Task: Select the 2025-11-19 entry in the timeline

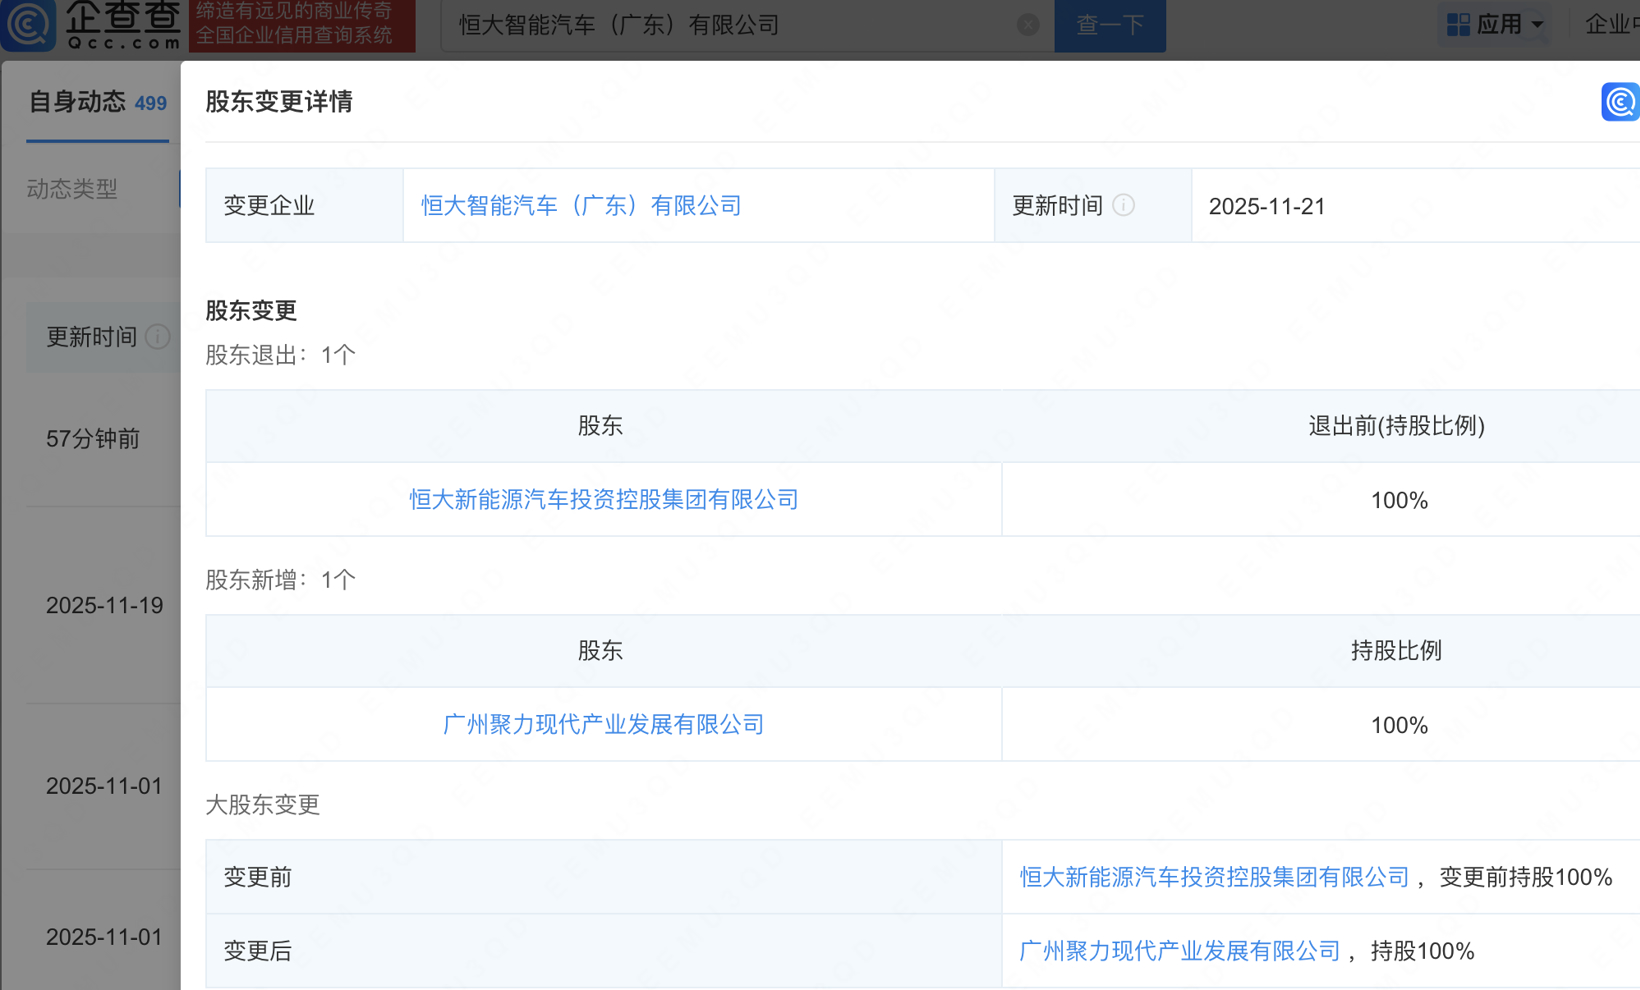Action: pyautogui.click(x=104, y=605)
